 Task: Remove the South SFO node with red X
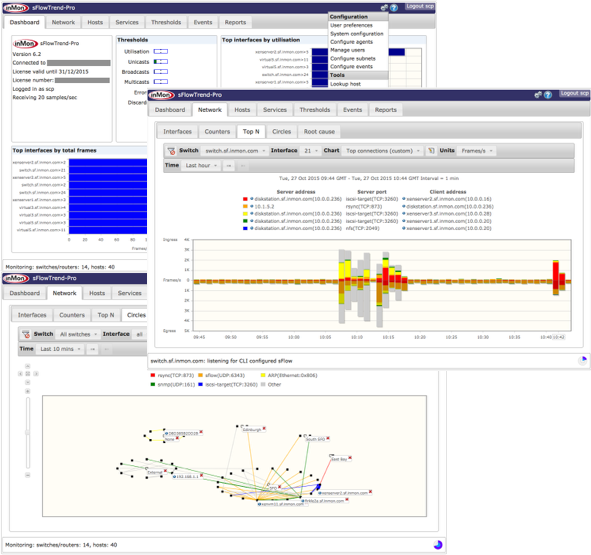328,438
